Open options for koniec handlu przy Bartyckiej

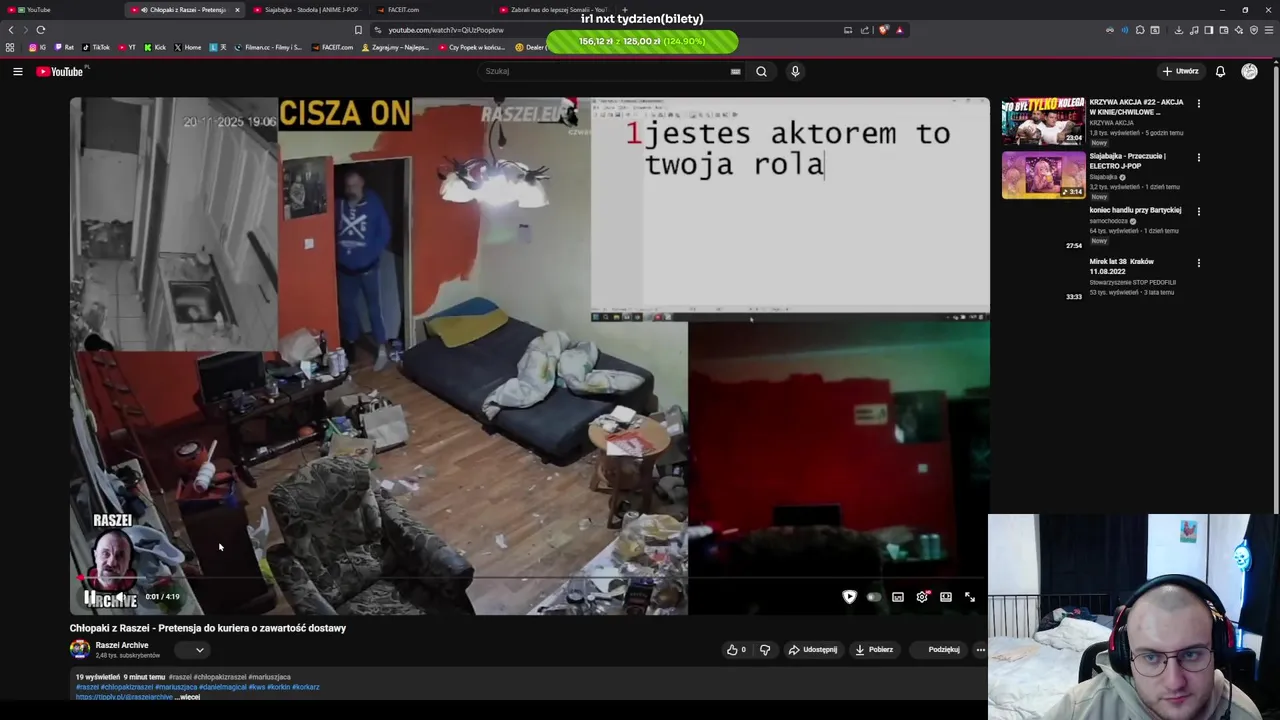pyautogui.click(x=1199, y=211)
